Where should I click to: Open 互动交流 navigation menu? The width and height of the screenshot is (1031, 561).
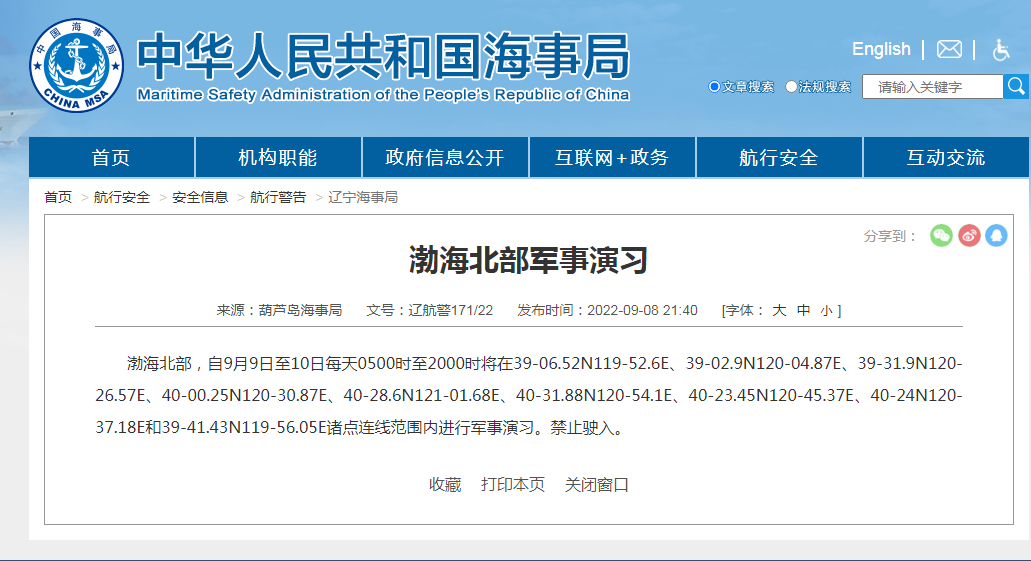[946, 157]
